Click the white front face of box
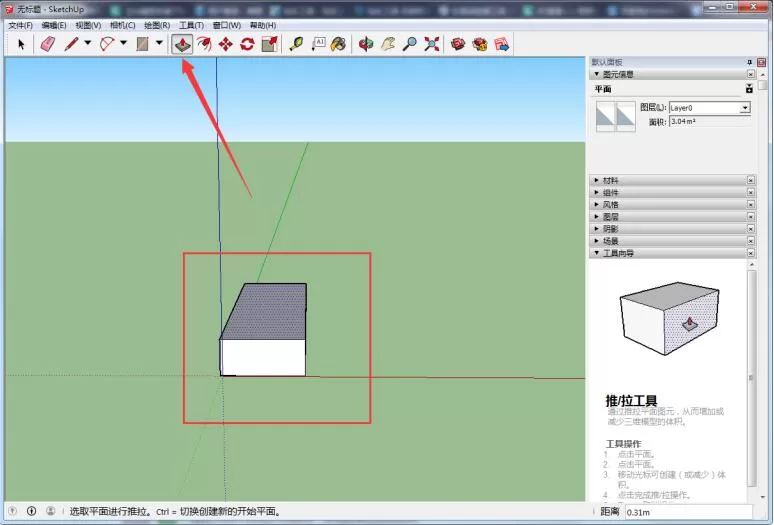This screenshot has height=525, width=774. coord(263,358)
